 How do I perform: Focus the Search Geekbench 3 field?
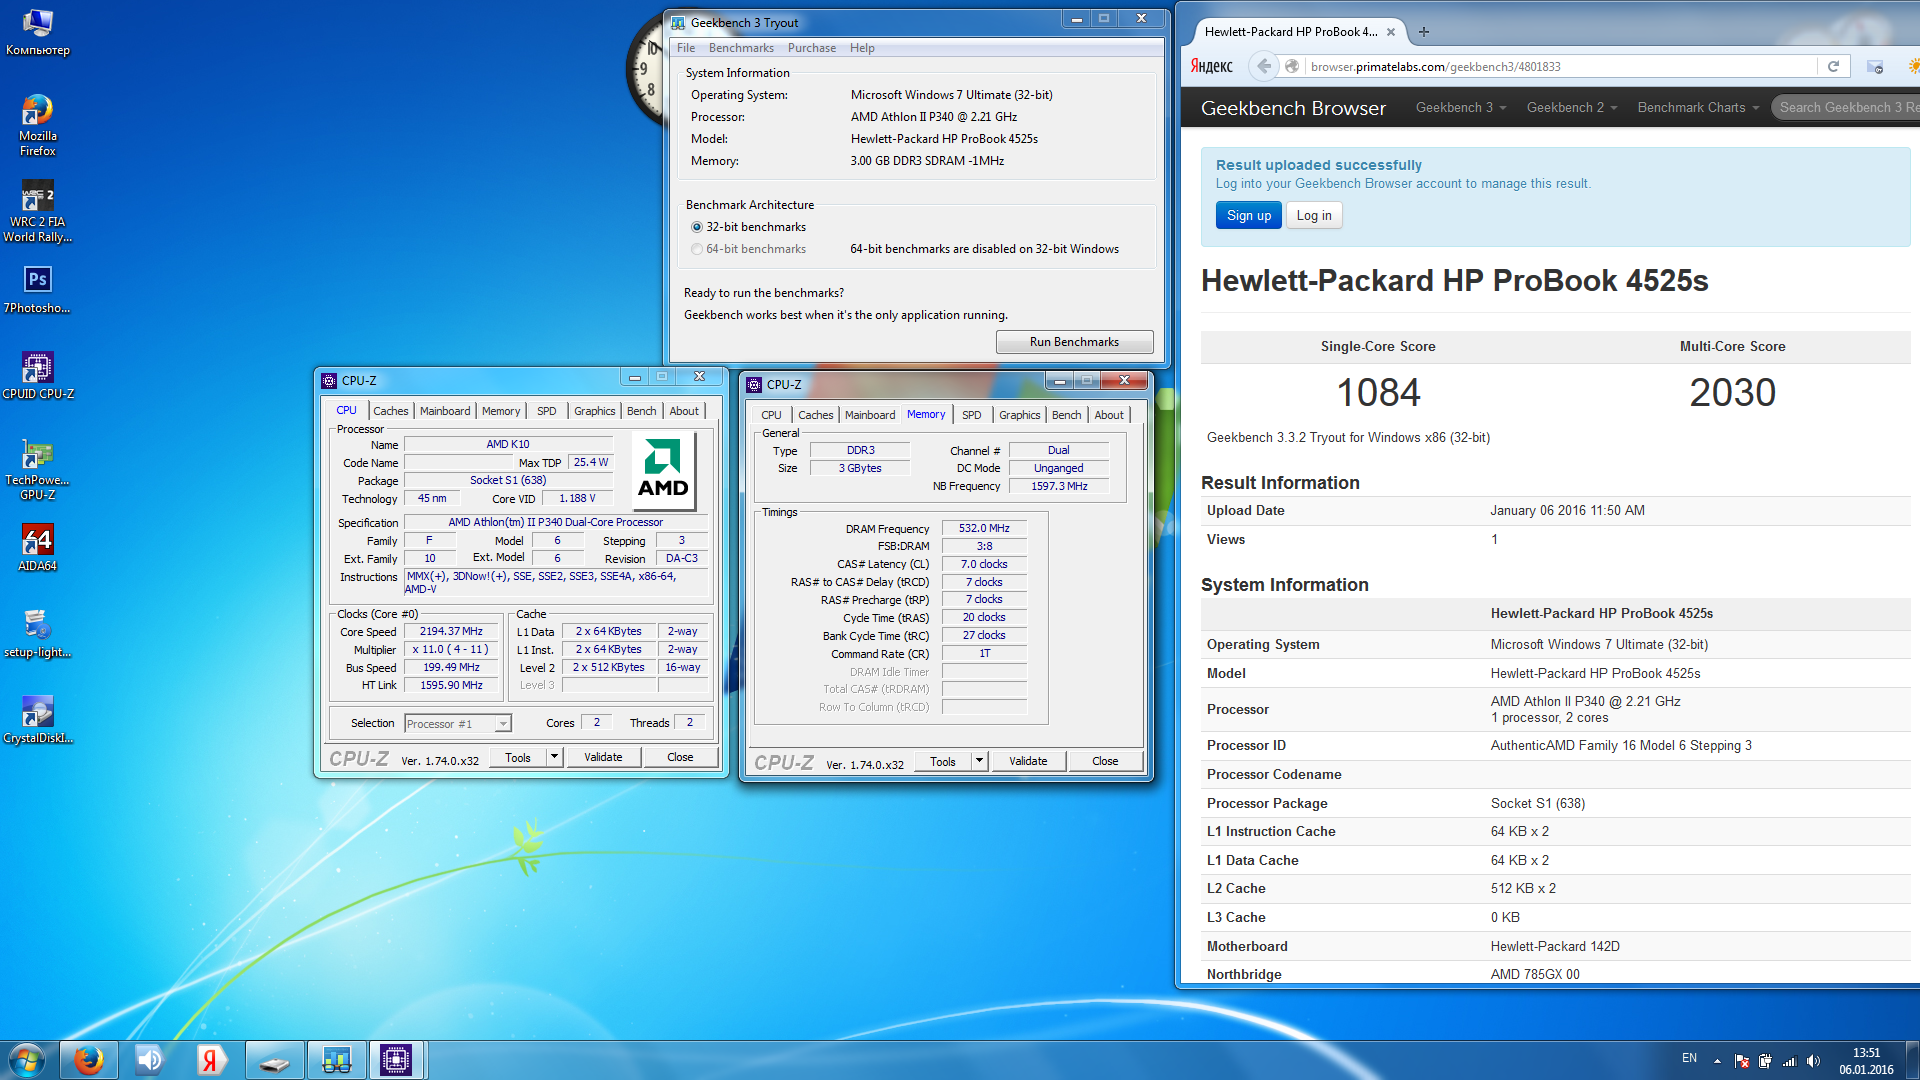pyautogui.click(x=1846, y=107)
